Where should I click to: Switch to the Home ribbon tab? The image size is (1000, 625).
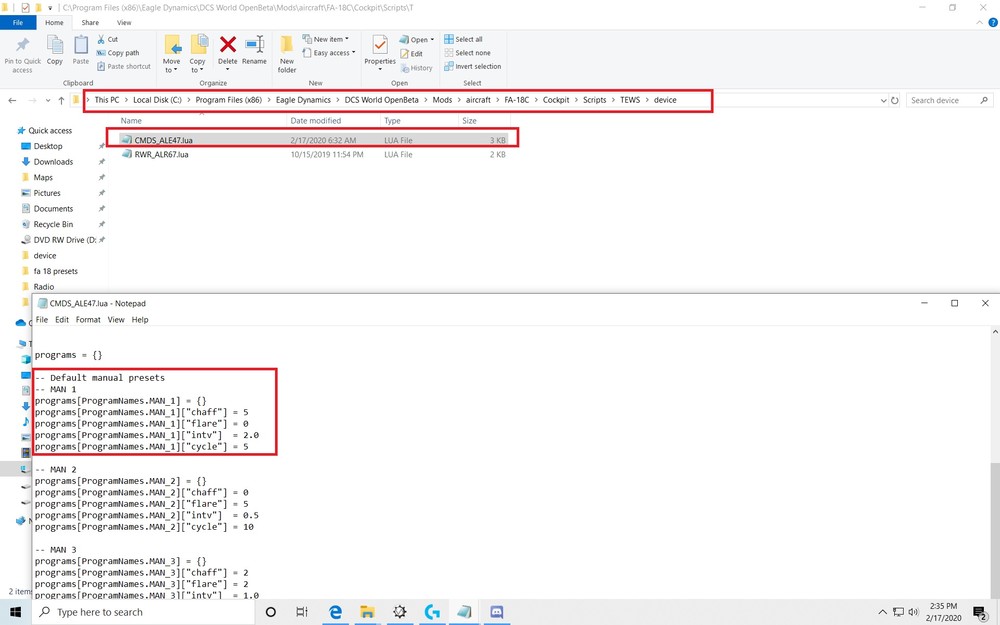(54, 22)
